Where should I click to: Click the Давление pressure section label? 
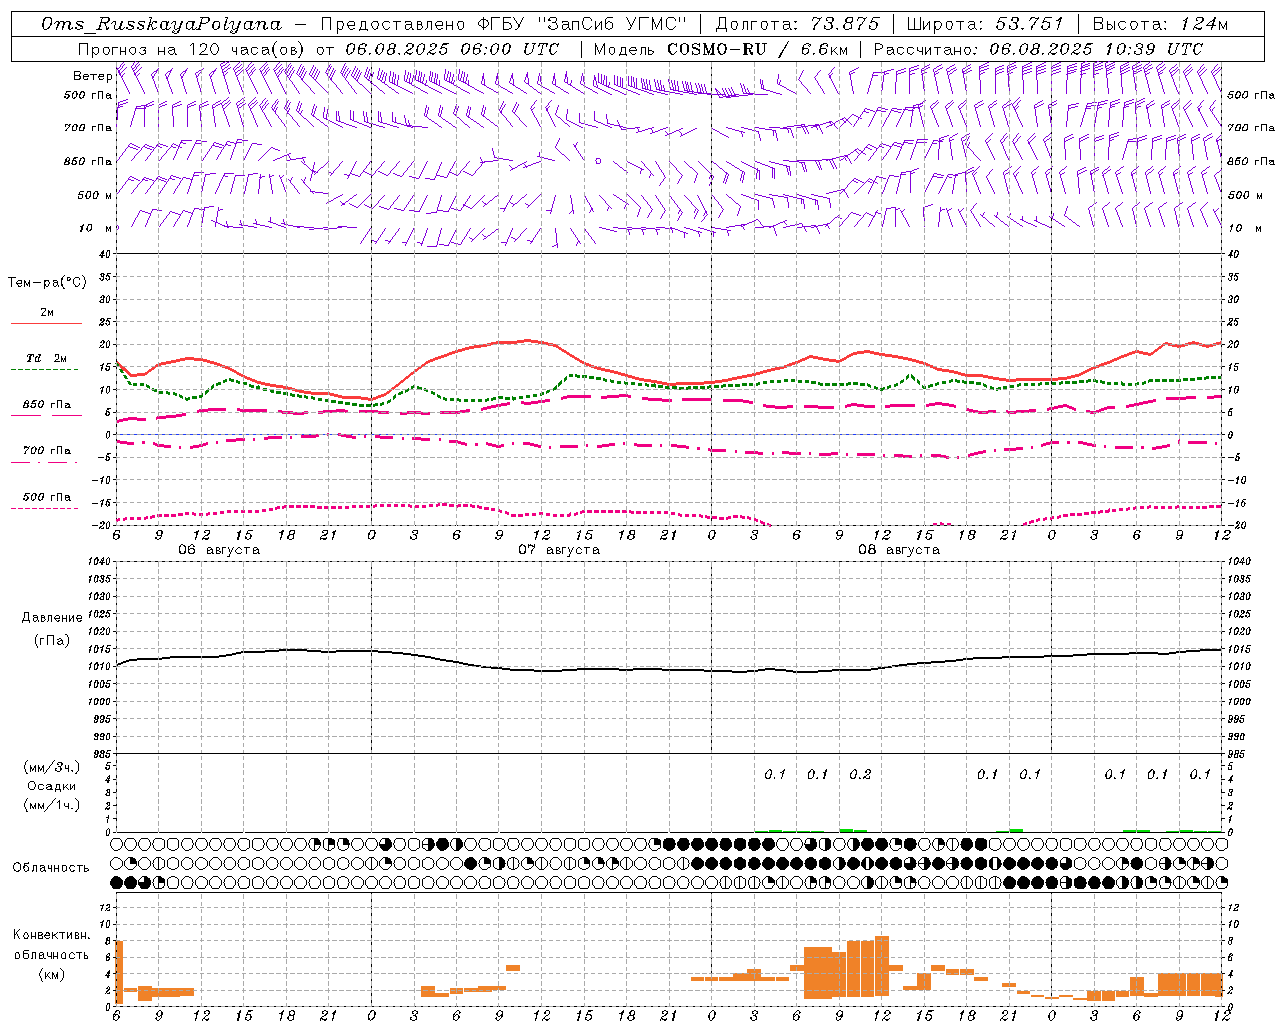click(52, 617)
